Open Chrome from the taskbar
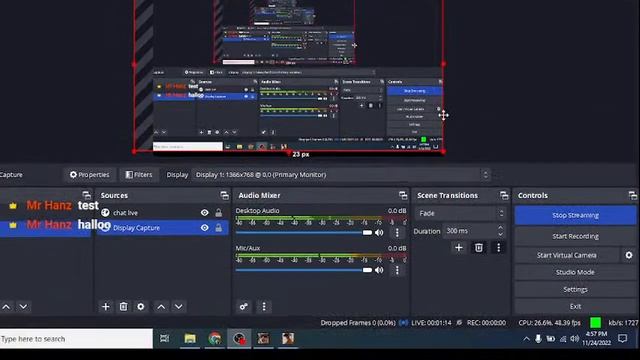The image size is (640, 360). pos(214,338)
